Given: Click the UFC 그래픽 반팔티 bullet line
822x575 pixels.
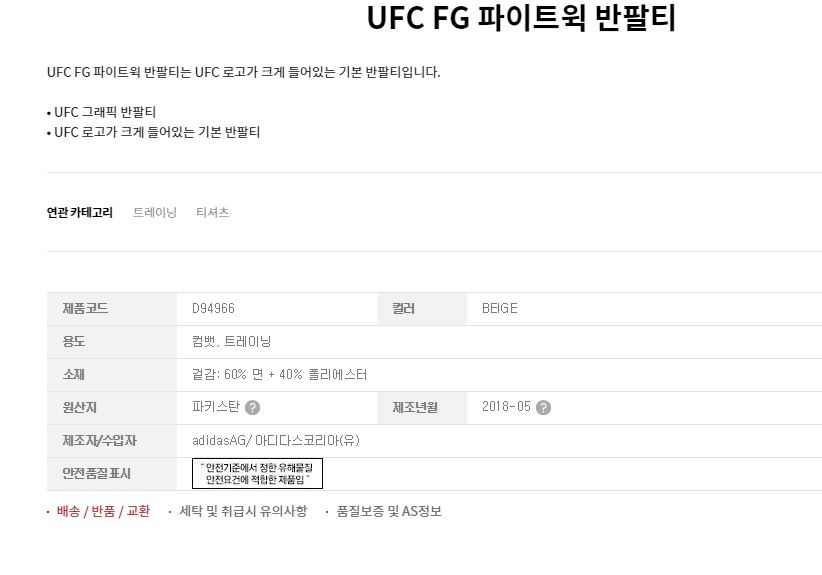Looking at the screenshot, I should [105, 112].
